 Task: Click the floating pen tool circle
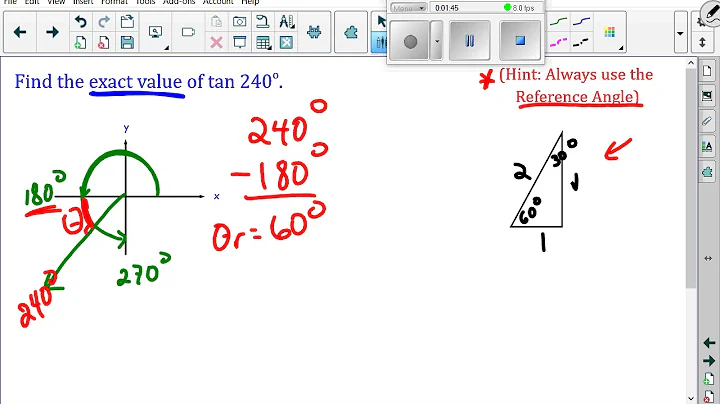pyautogui.click(x=711, y=13)
